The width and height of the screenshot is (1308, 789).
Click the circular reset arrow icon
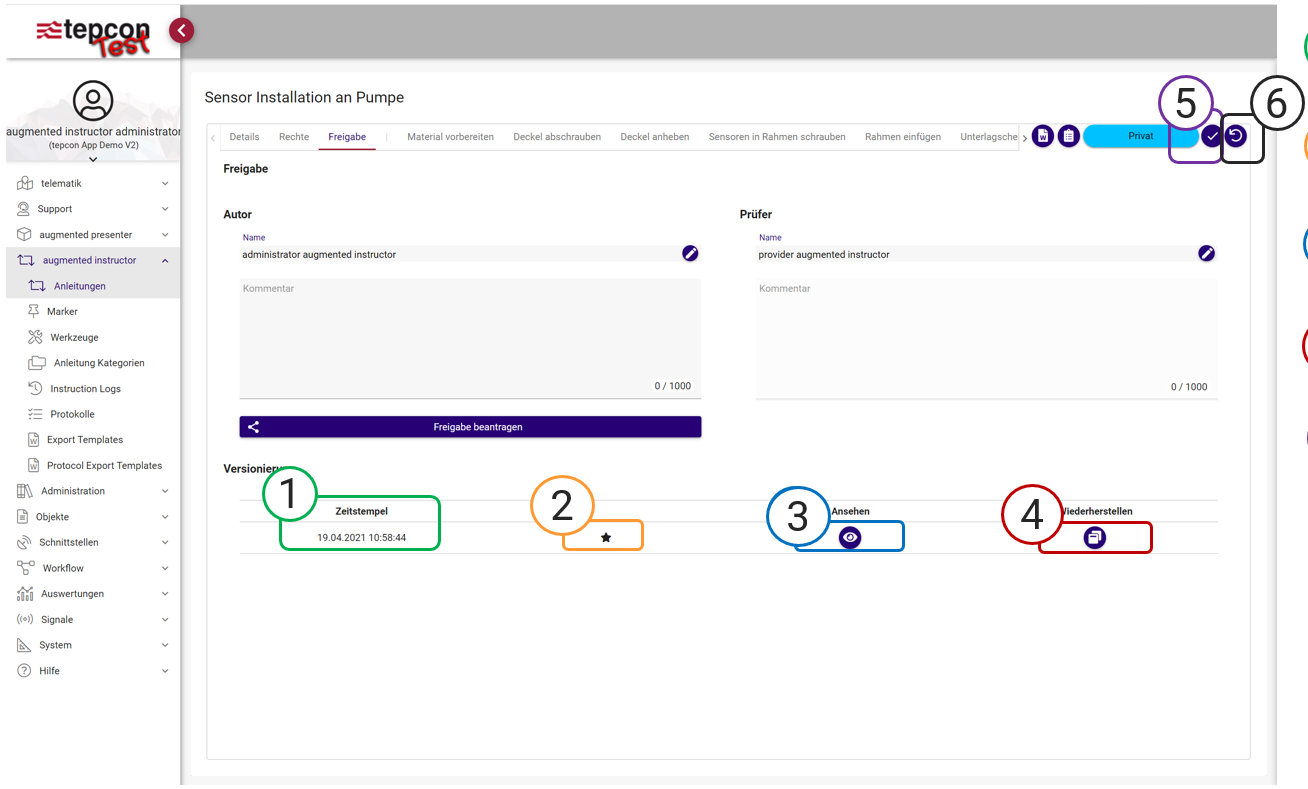[1236, 137]
